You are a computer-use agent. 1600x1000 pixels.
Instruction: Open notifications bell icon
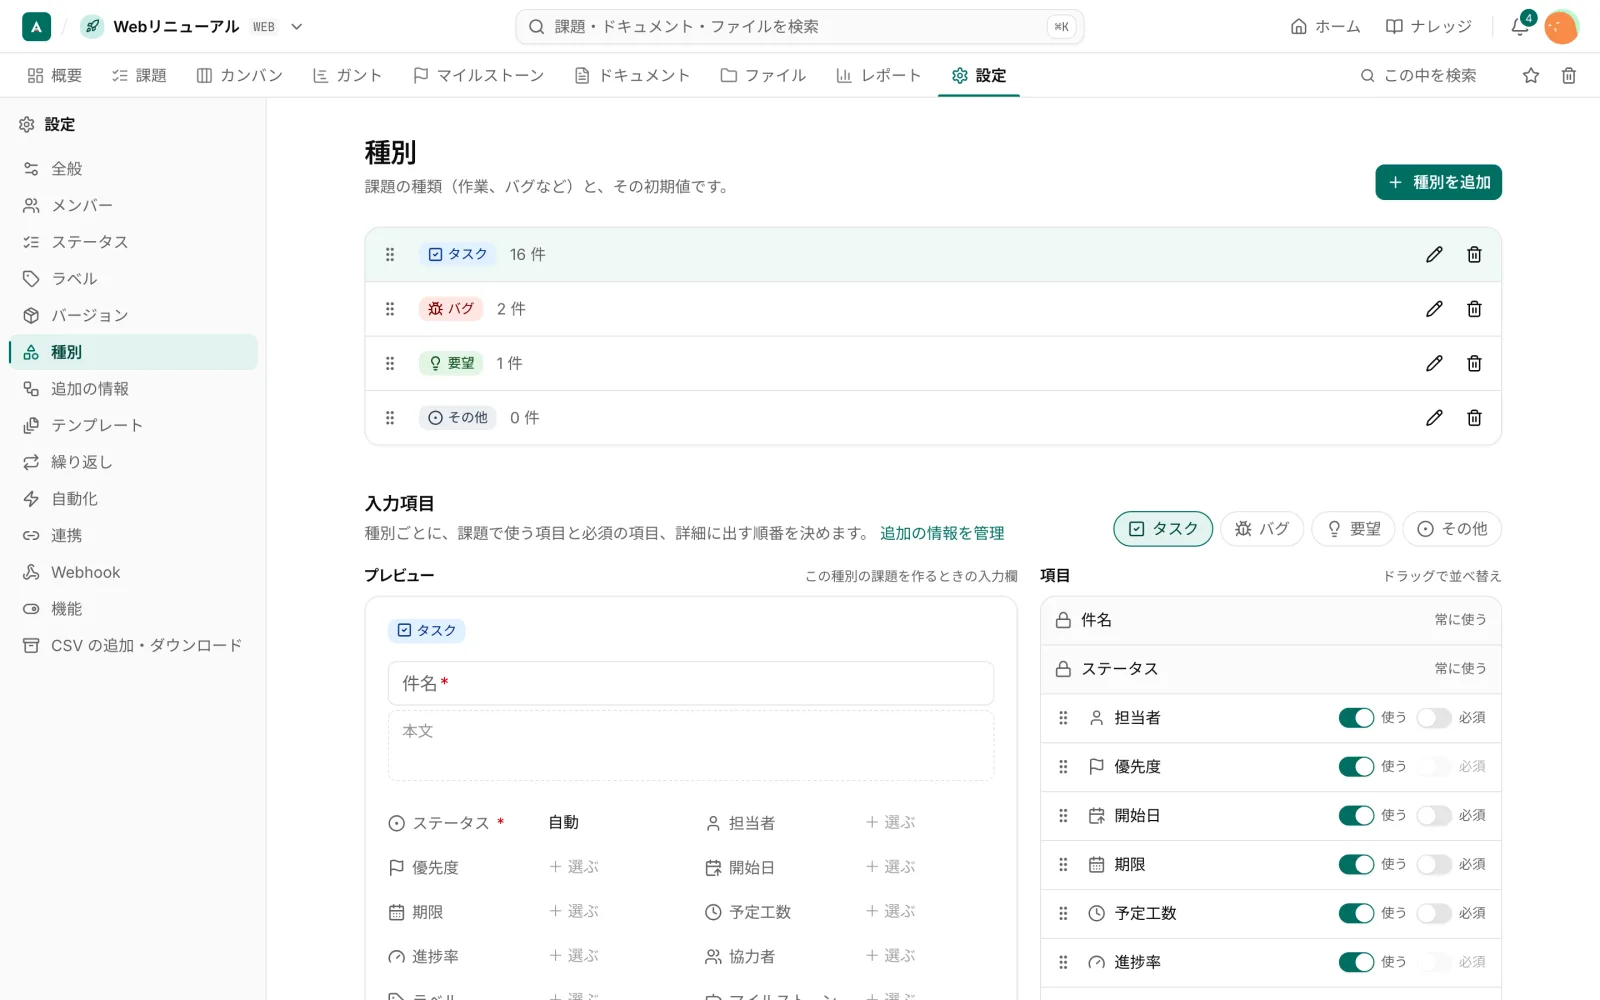pyautogui.click(x=1520, y=26)
